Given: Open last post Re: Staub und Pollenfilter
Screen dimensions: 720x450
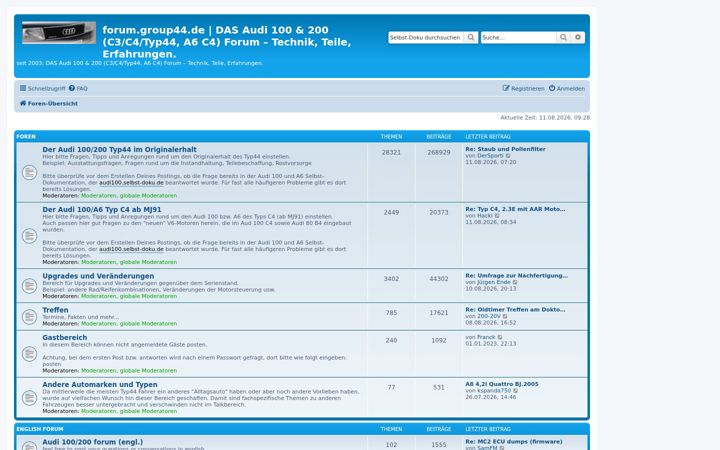Looking at the screenshot, I should tap(506, 149).
